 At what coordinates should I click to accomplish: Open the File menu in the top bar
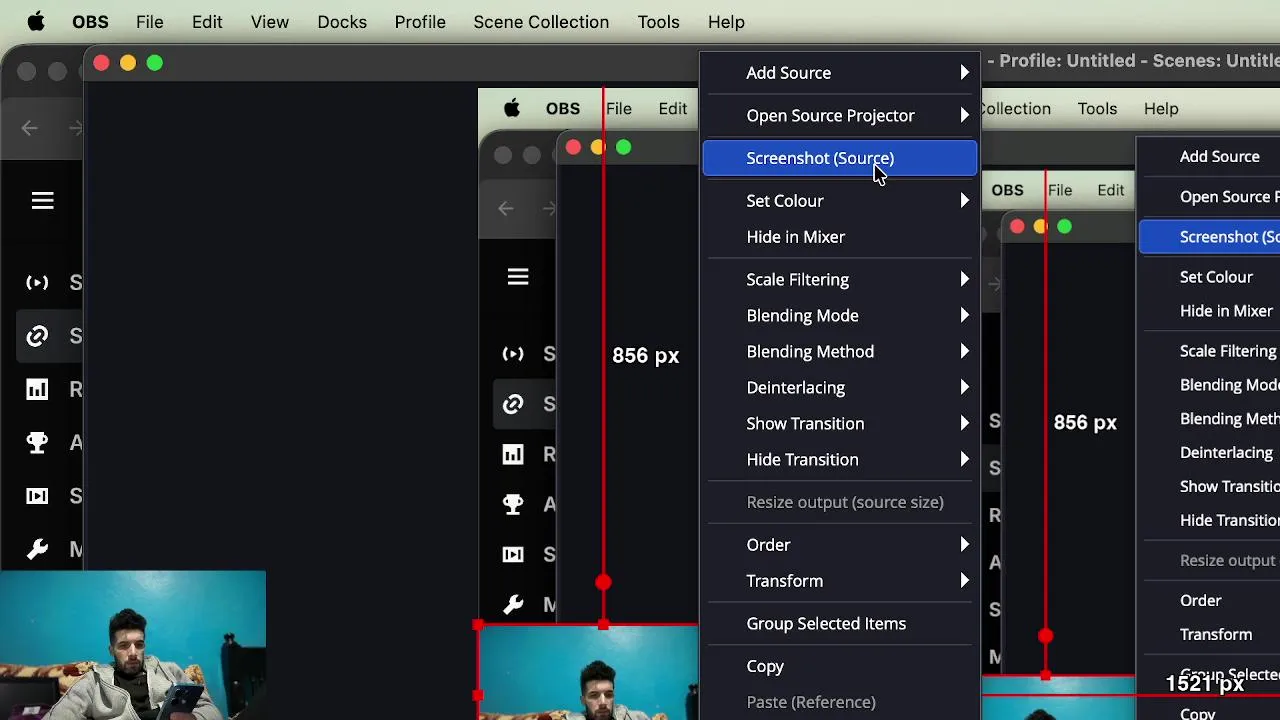(150, 22)
